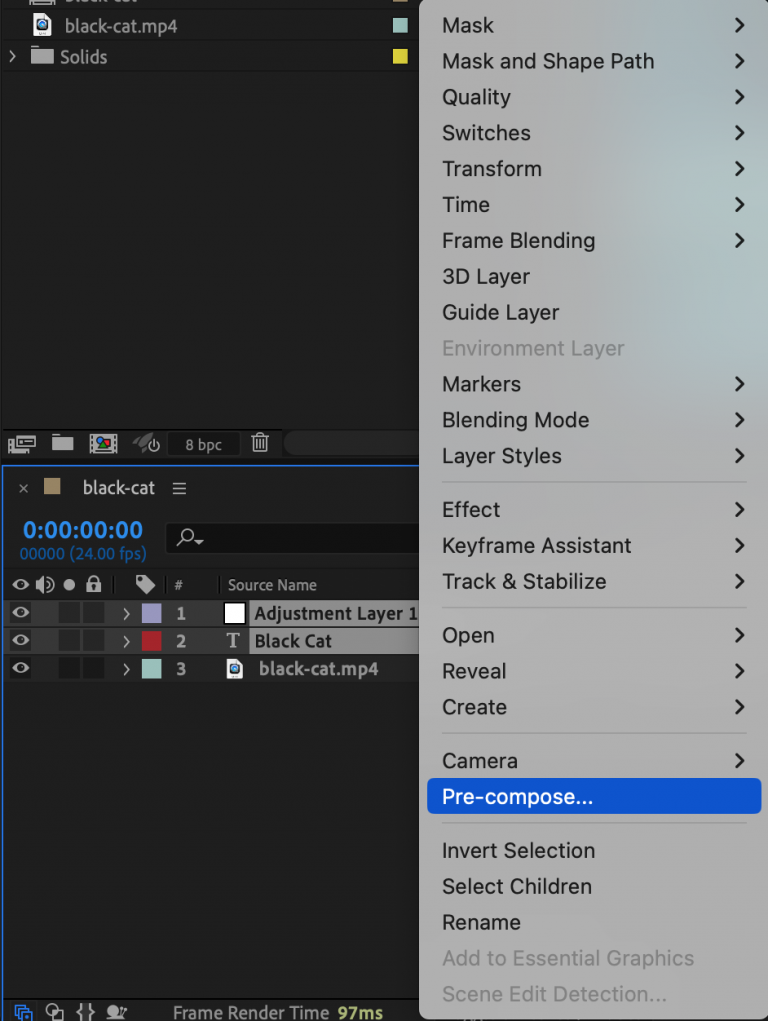Click the yellow label swatch of Solids
This screenshot has width=768, height=1021.
point(402,57)
